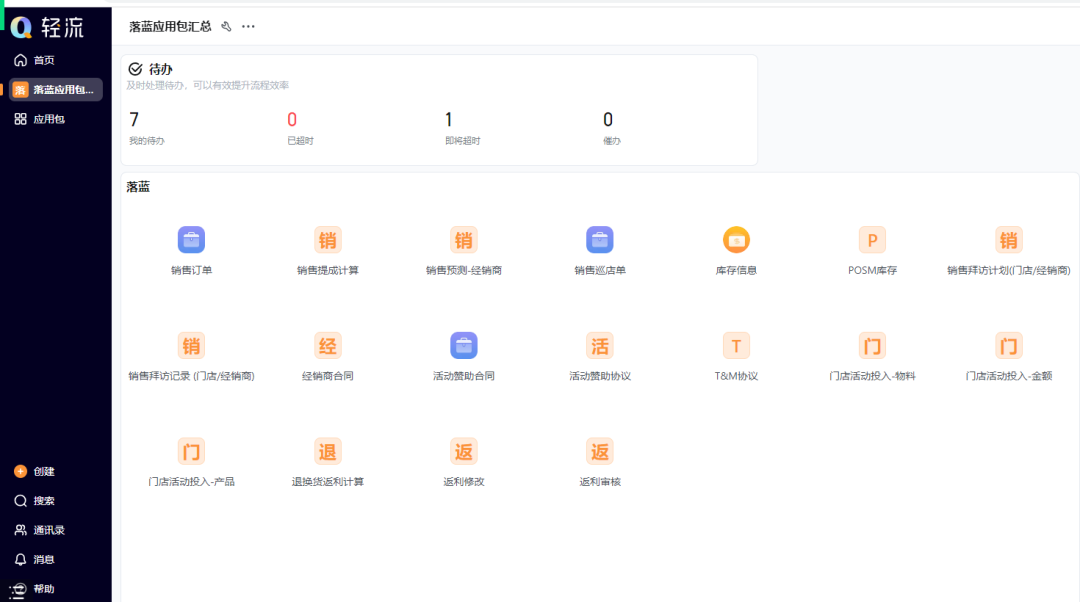Open the 活动赞助合同 app icon
Image resolution: width=1080 pixels, height=602 pixels.
[x=464, y=346]
